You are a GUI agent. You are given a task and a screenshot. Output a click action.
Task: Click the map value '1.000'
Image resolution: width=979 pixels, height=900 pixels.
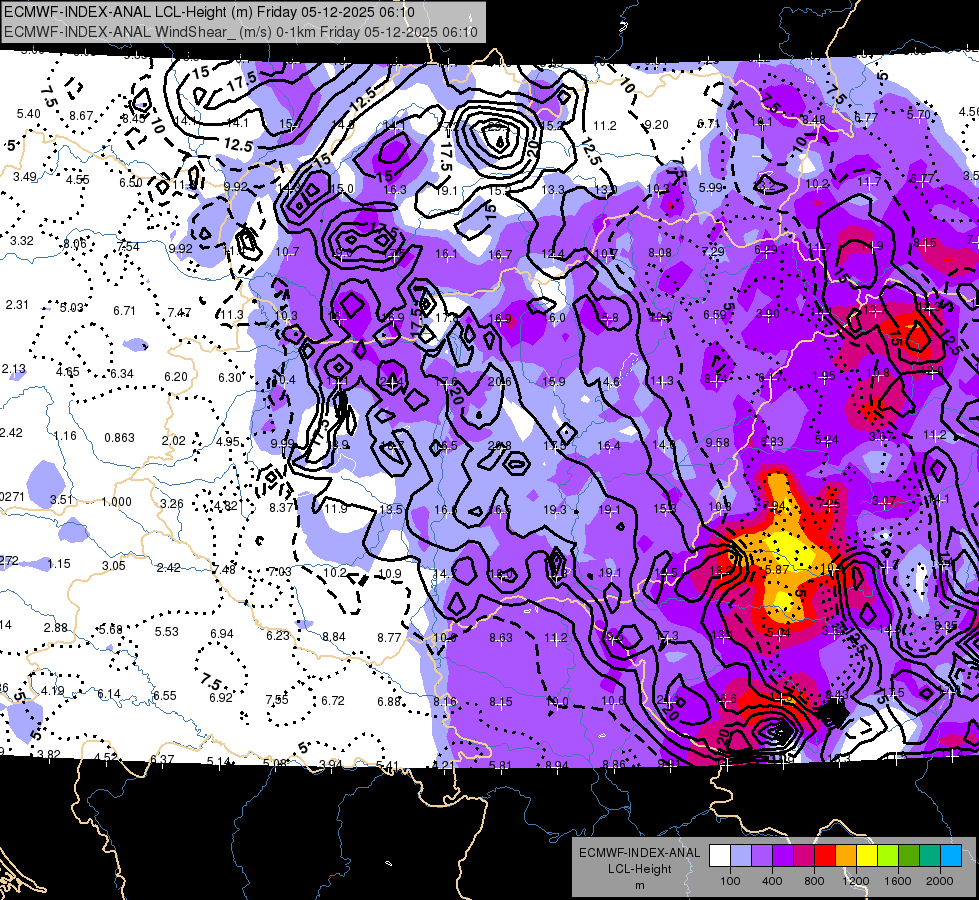pyautogui.click(x=116, y=502)
